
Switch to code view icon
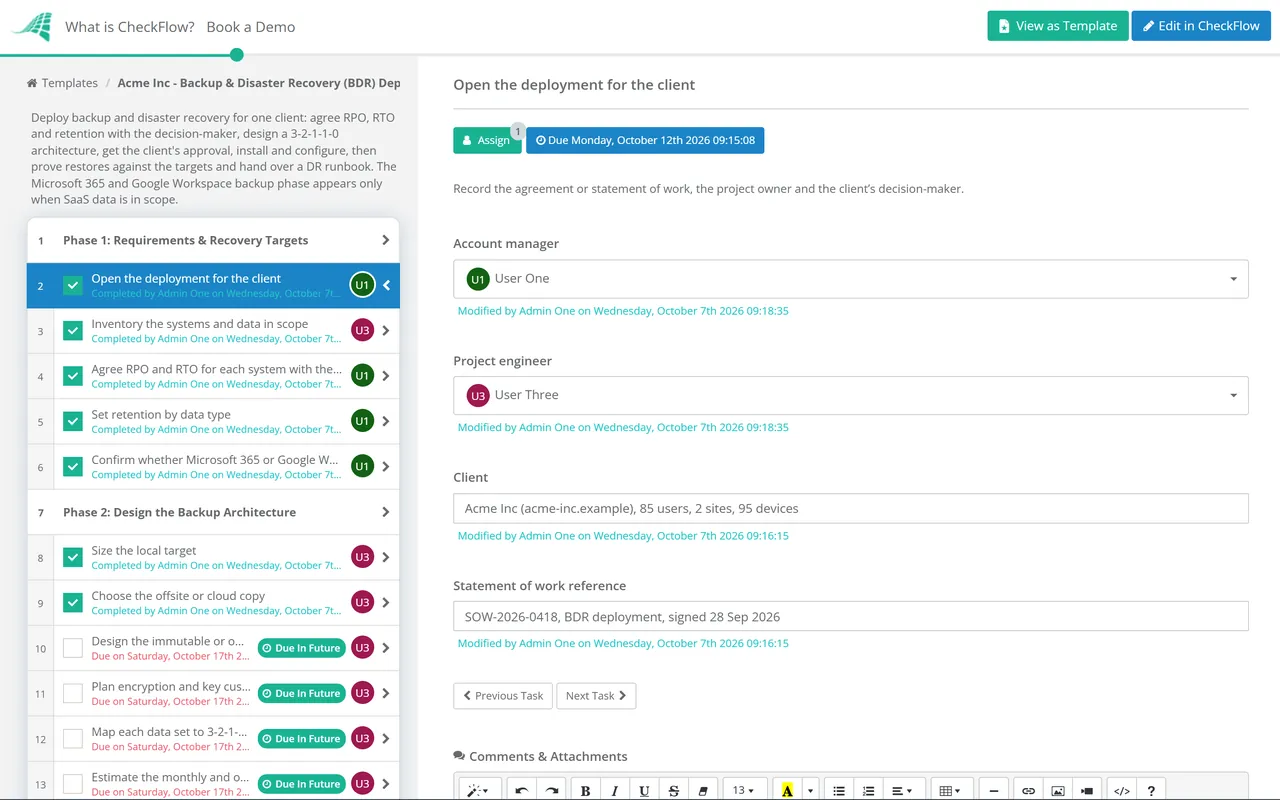tap(1122, 790)
